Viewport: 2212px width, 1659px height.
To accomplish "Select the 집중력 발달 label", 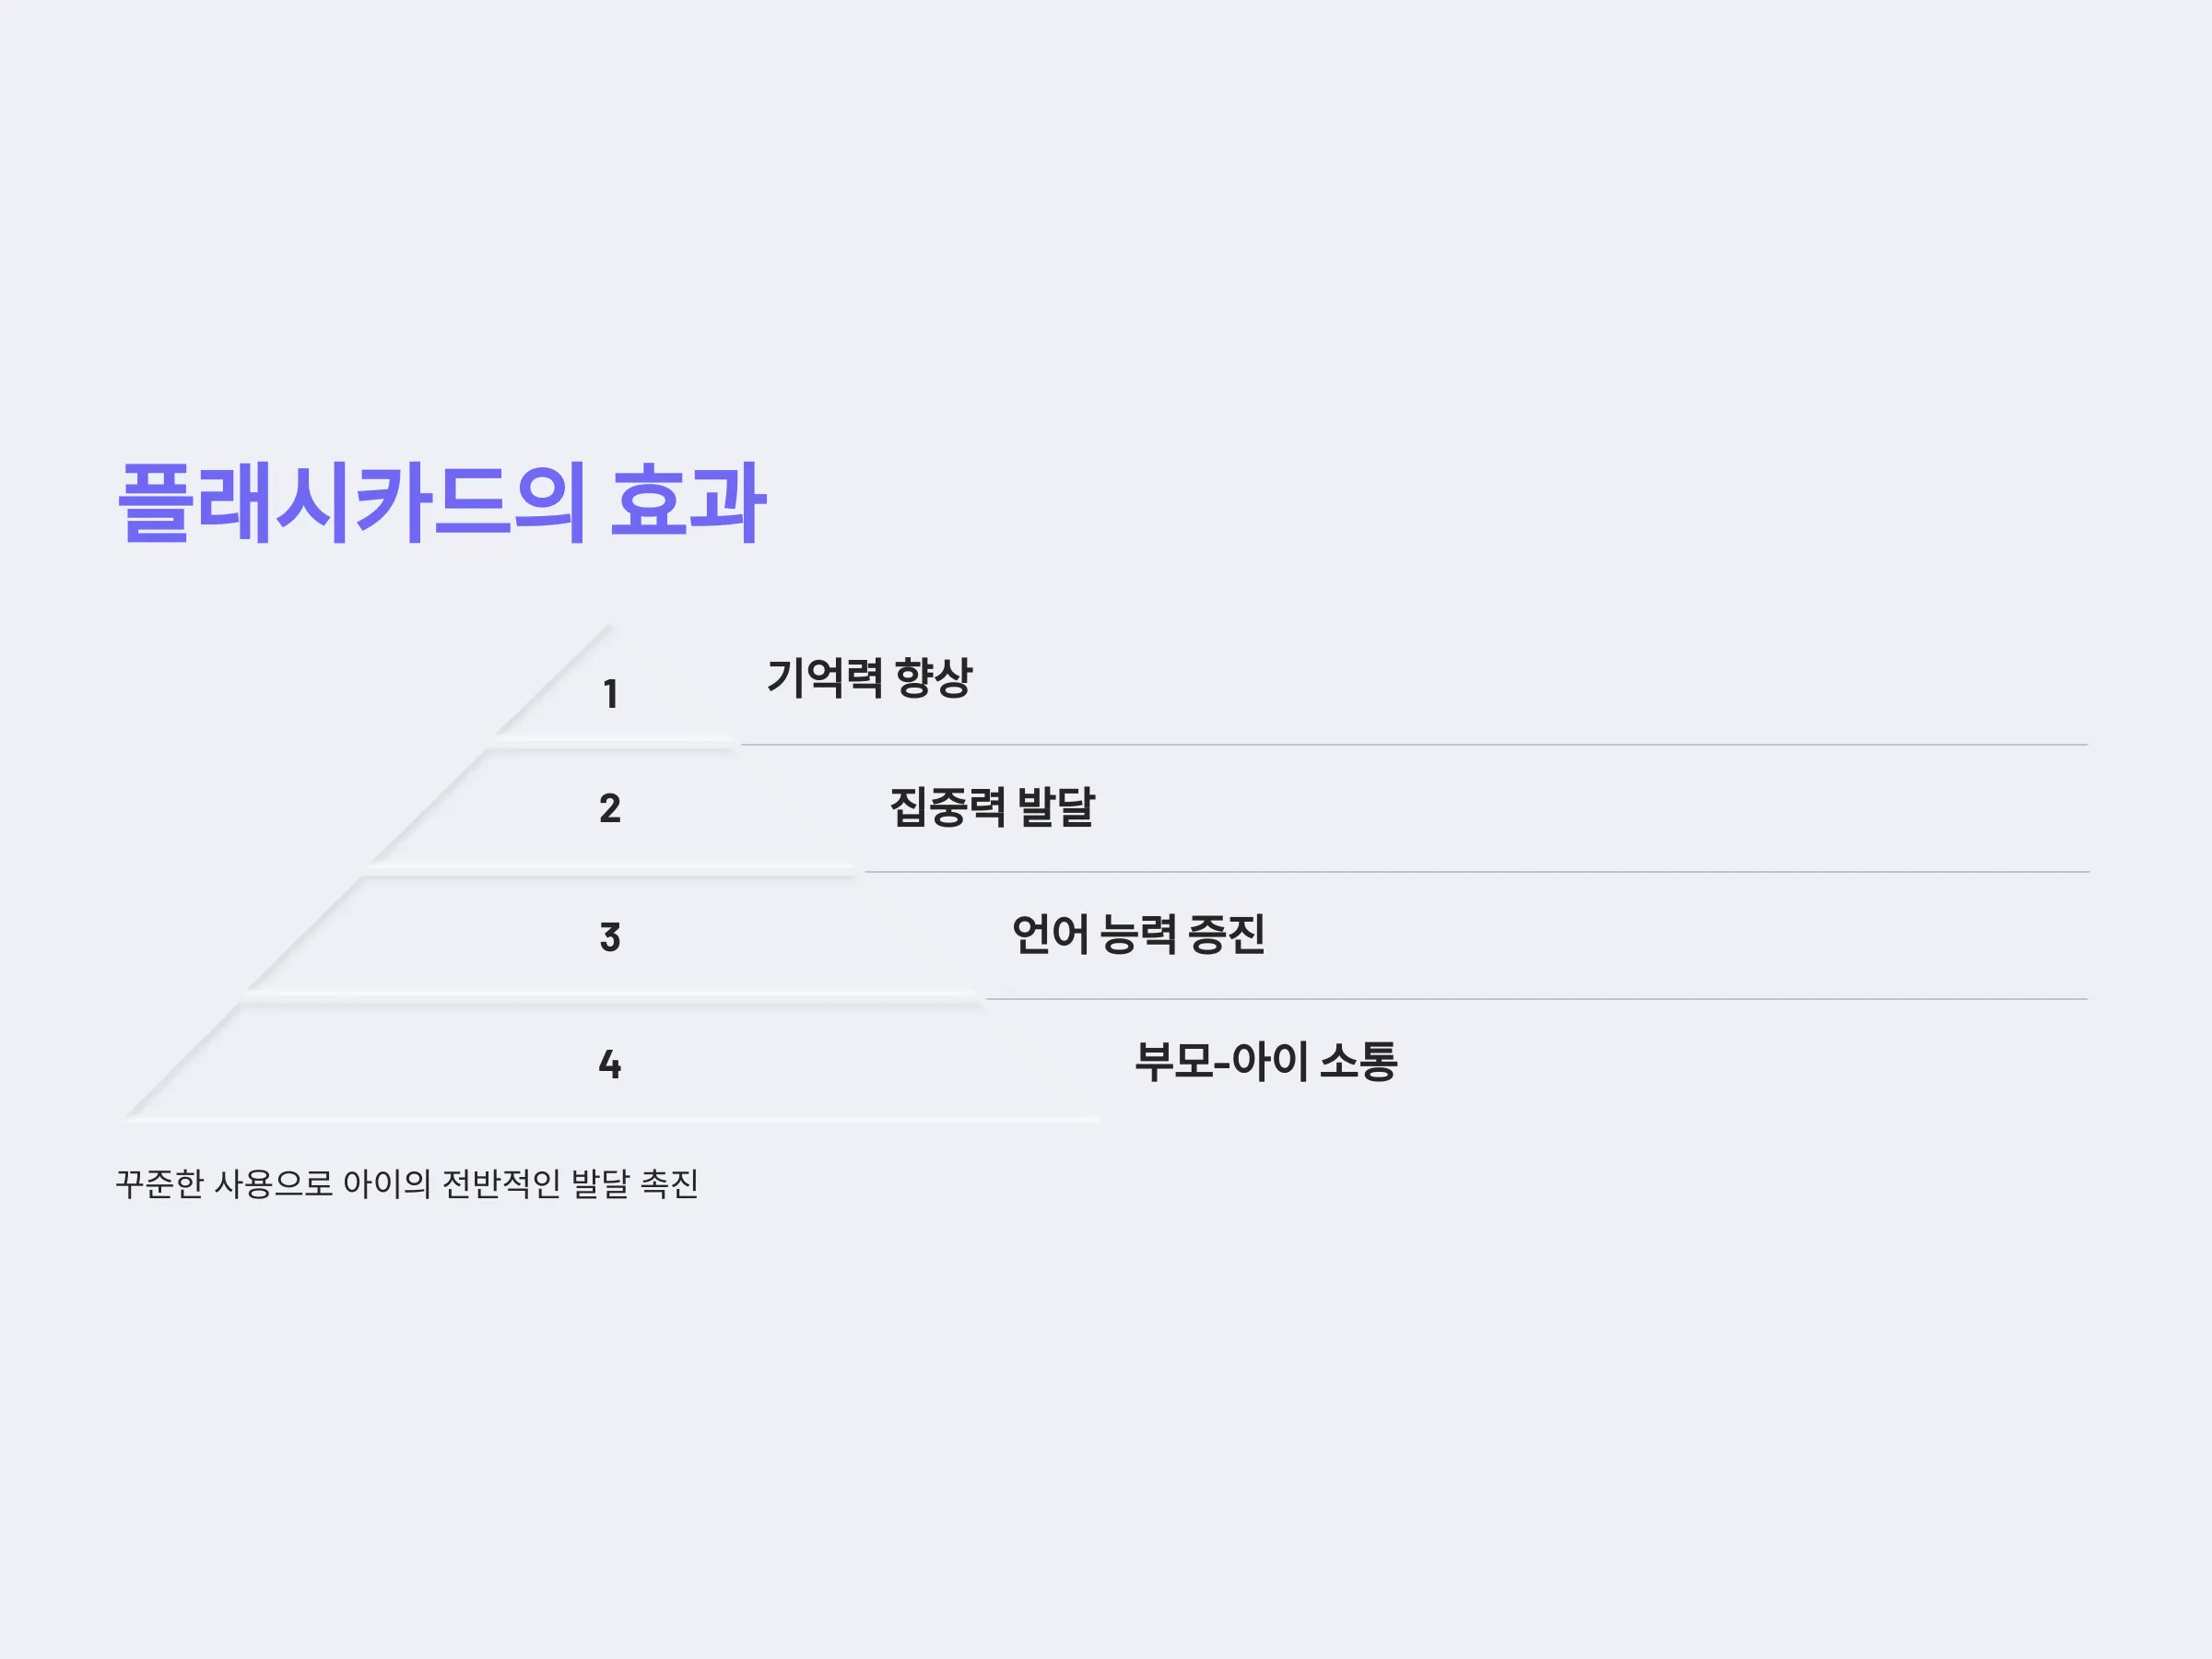I will click(992, 807).
